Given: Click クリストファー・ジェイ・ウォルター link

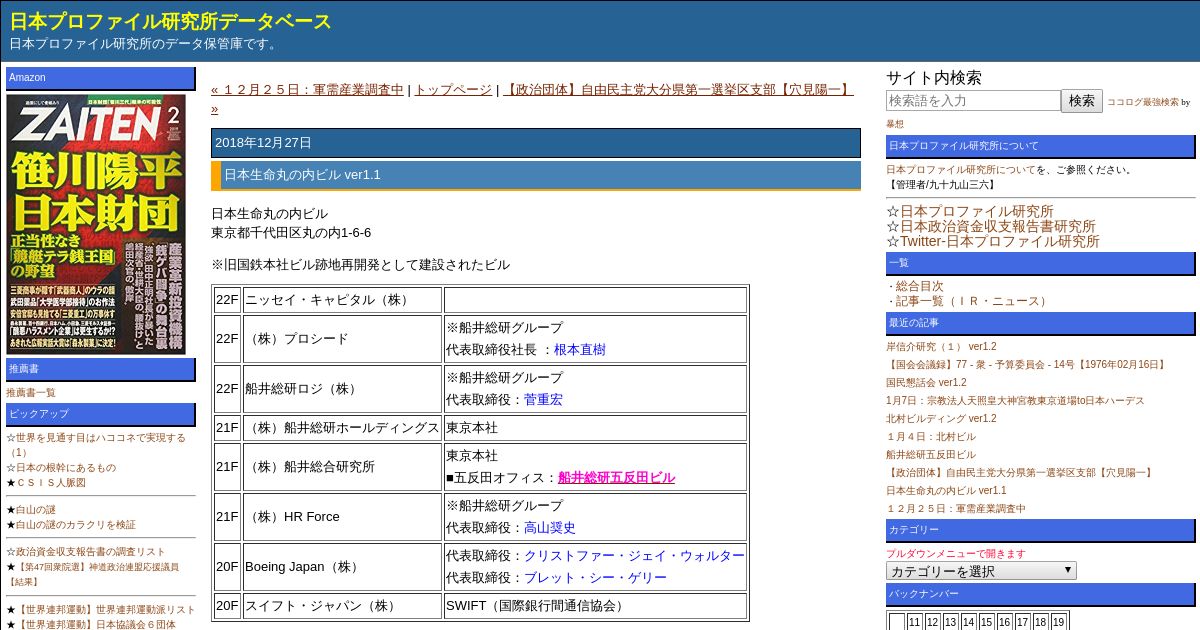Looking at the screenshot, I should tap(634, 555).
